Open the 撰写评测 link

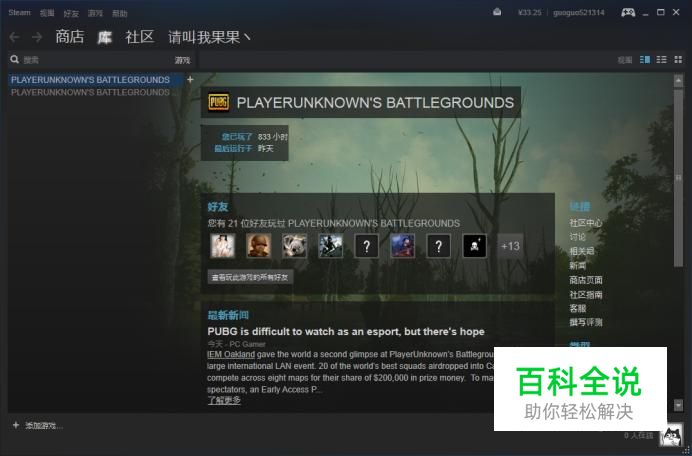pos(586,322)
